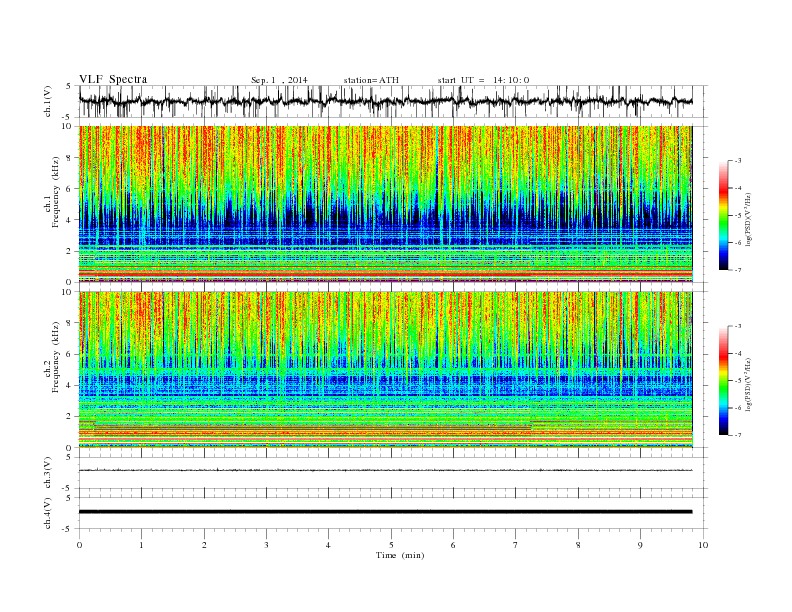Select the "start UT = 14:10:0" text
The image size is (792, 612).
point(483,80)
